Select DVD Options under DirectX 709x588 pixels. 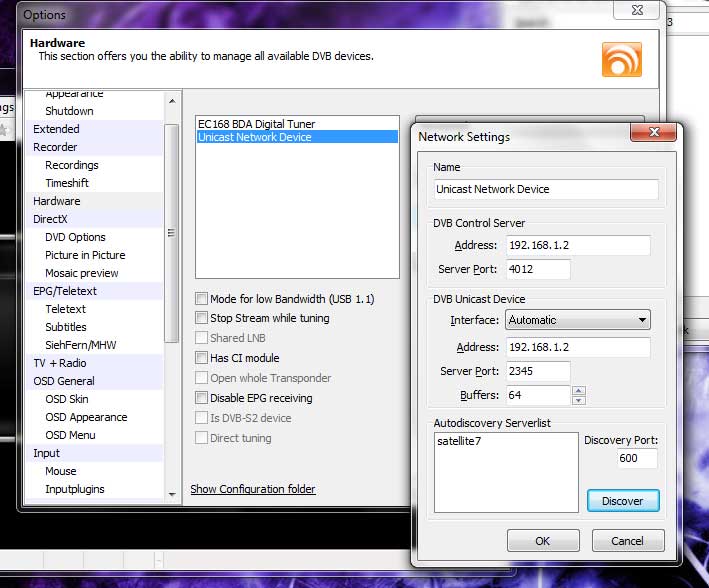(x=75, y=237)
